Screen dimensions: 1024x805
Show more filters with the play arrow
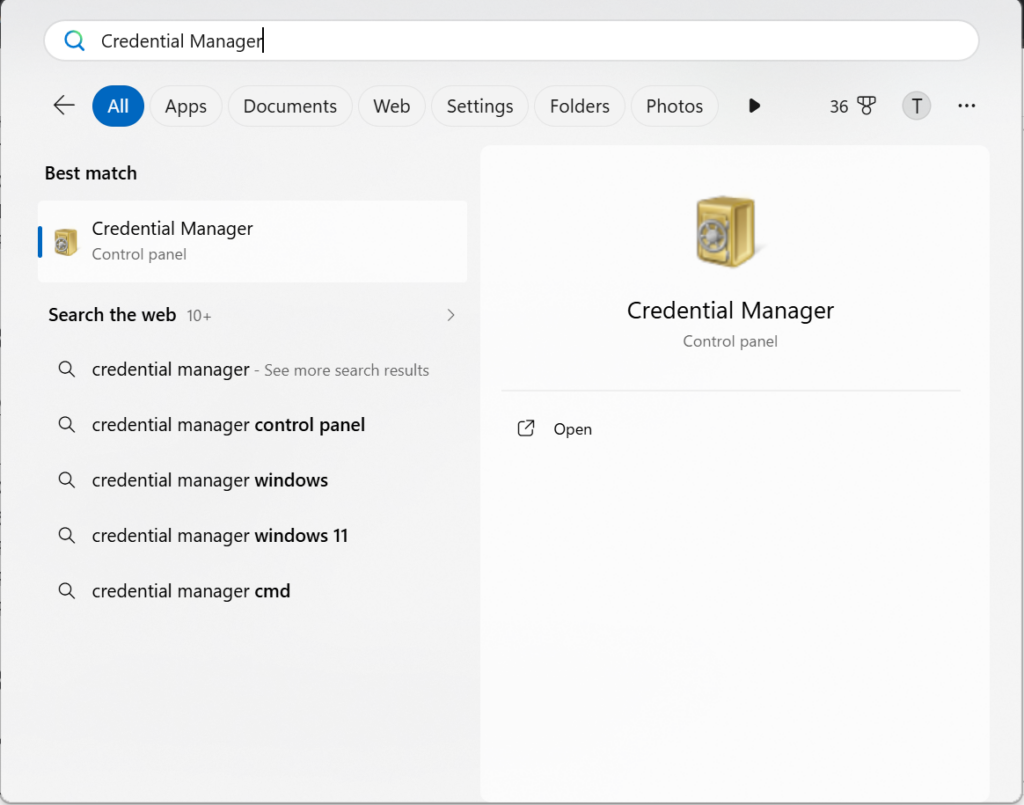[x=754, y=106]
